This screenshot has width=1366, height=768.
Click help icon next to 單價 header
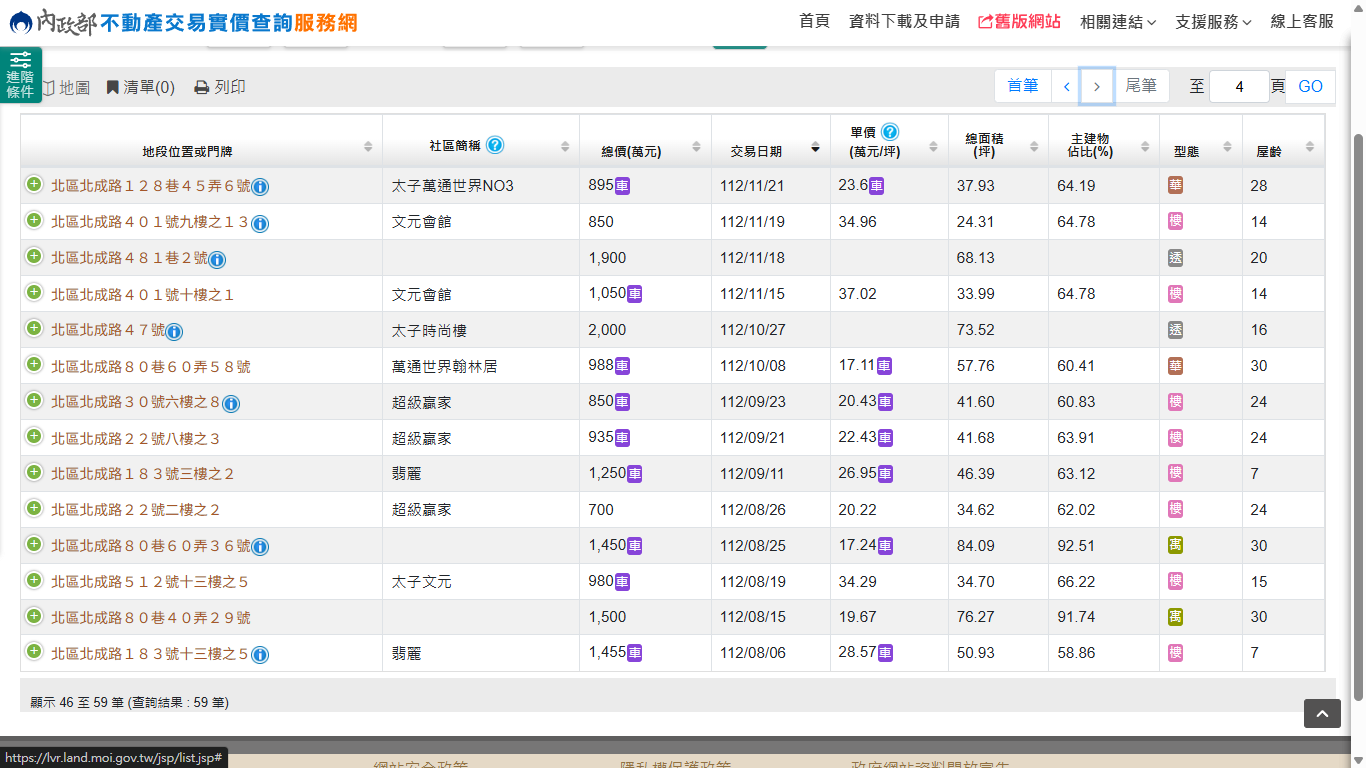[x=890, y=132]
